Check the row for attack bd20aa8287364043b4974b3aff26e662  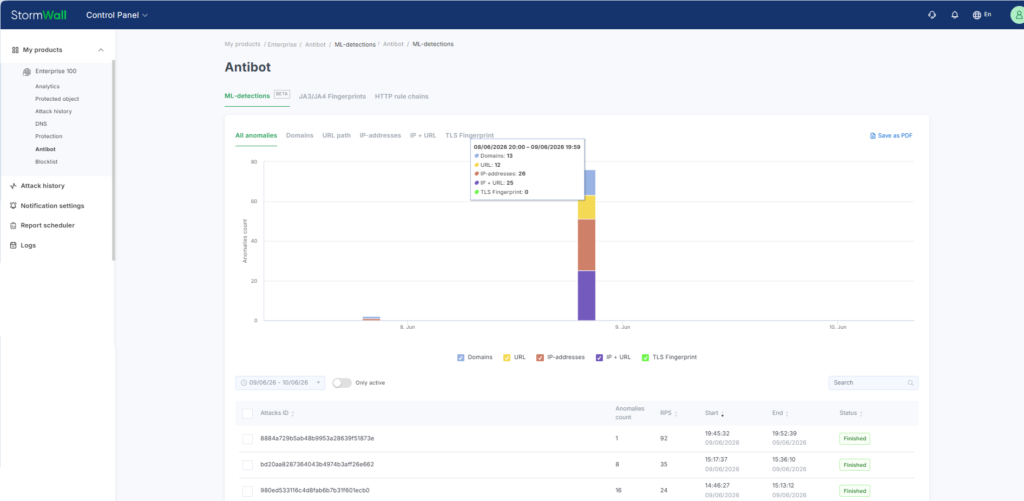click(248, 465)
